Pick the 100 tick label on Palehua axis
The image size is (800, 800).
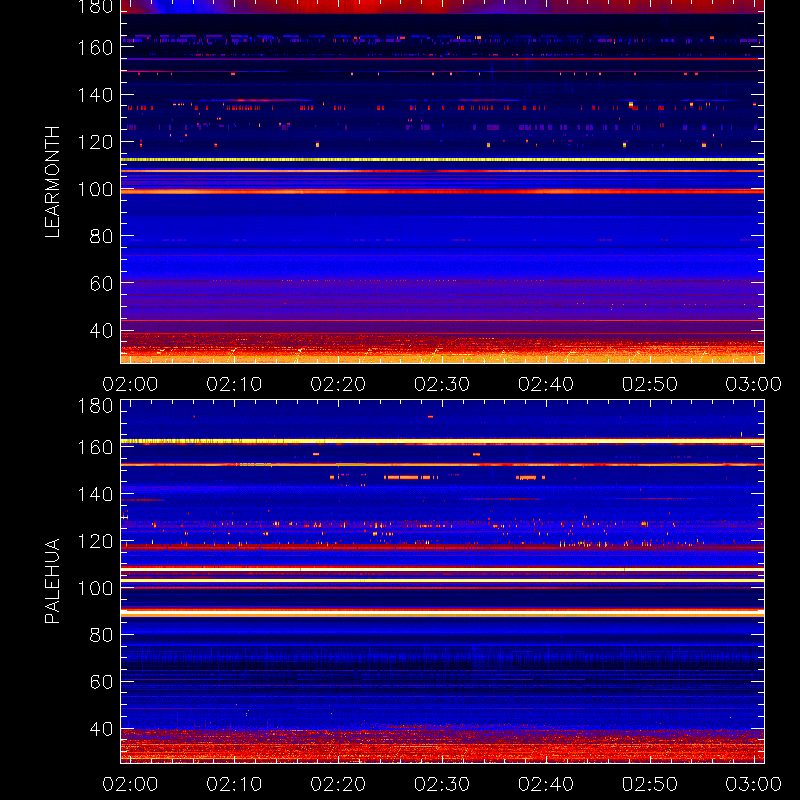(95, 589)
